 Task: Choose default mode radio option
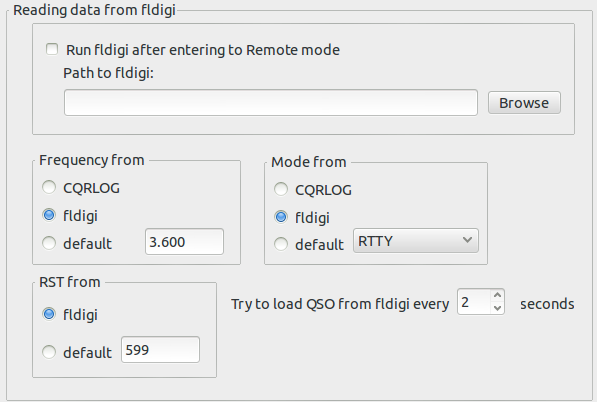pyautogui.click(x=281, y=244)
